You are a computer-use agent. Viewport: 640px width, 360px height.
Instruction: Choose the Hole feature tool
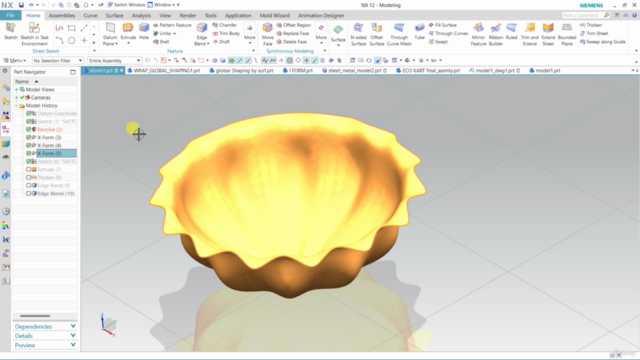[144, 31]
